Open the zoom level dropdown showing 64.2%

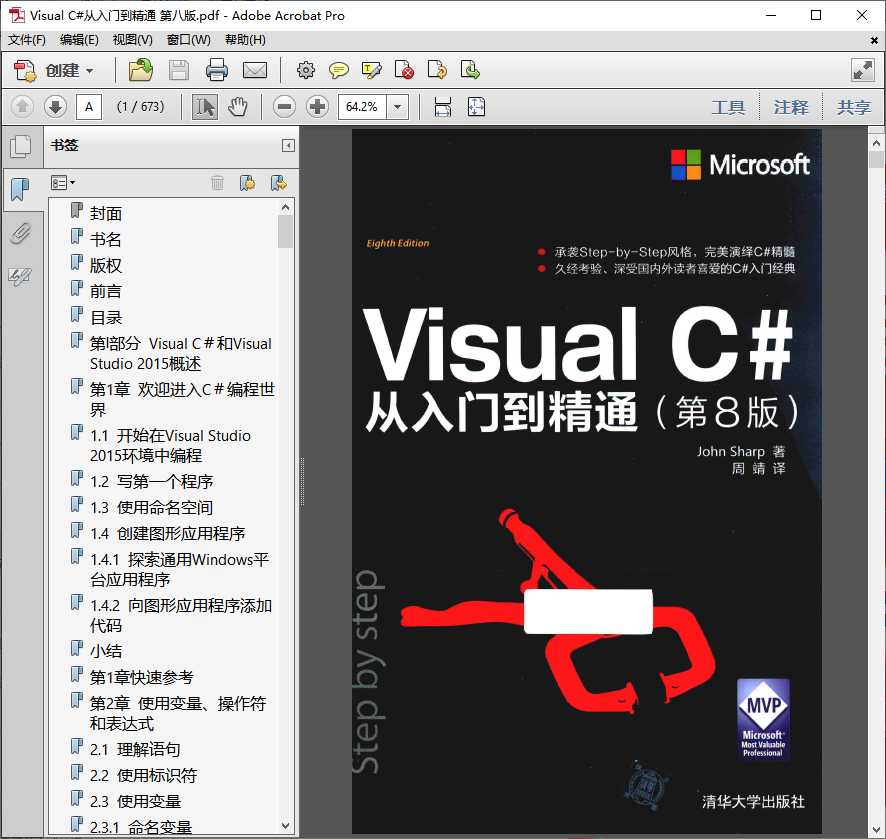(395, 107)
